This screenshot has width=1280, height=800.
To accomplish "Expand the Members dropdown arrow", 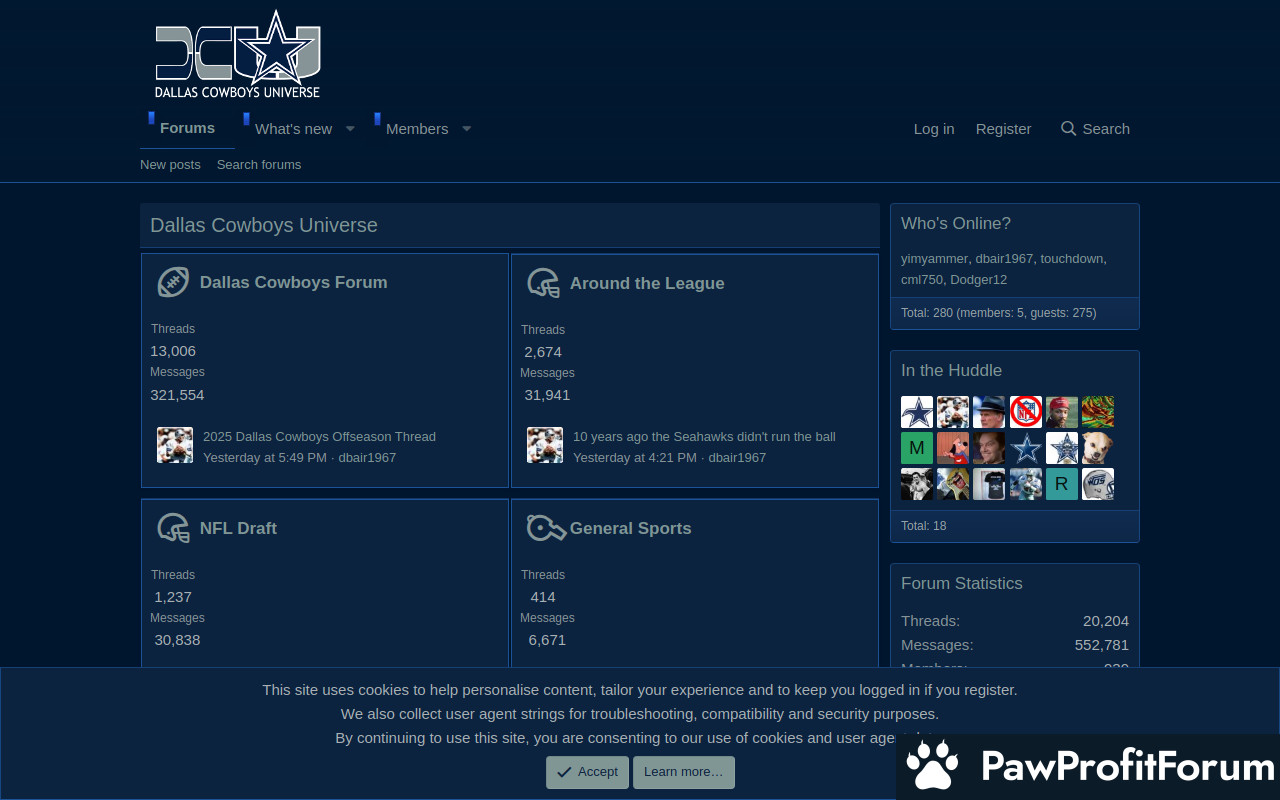I will (x=466, y=129).
